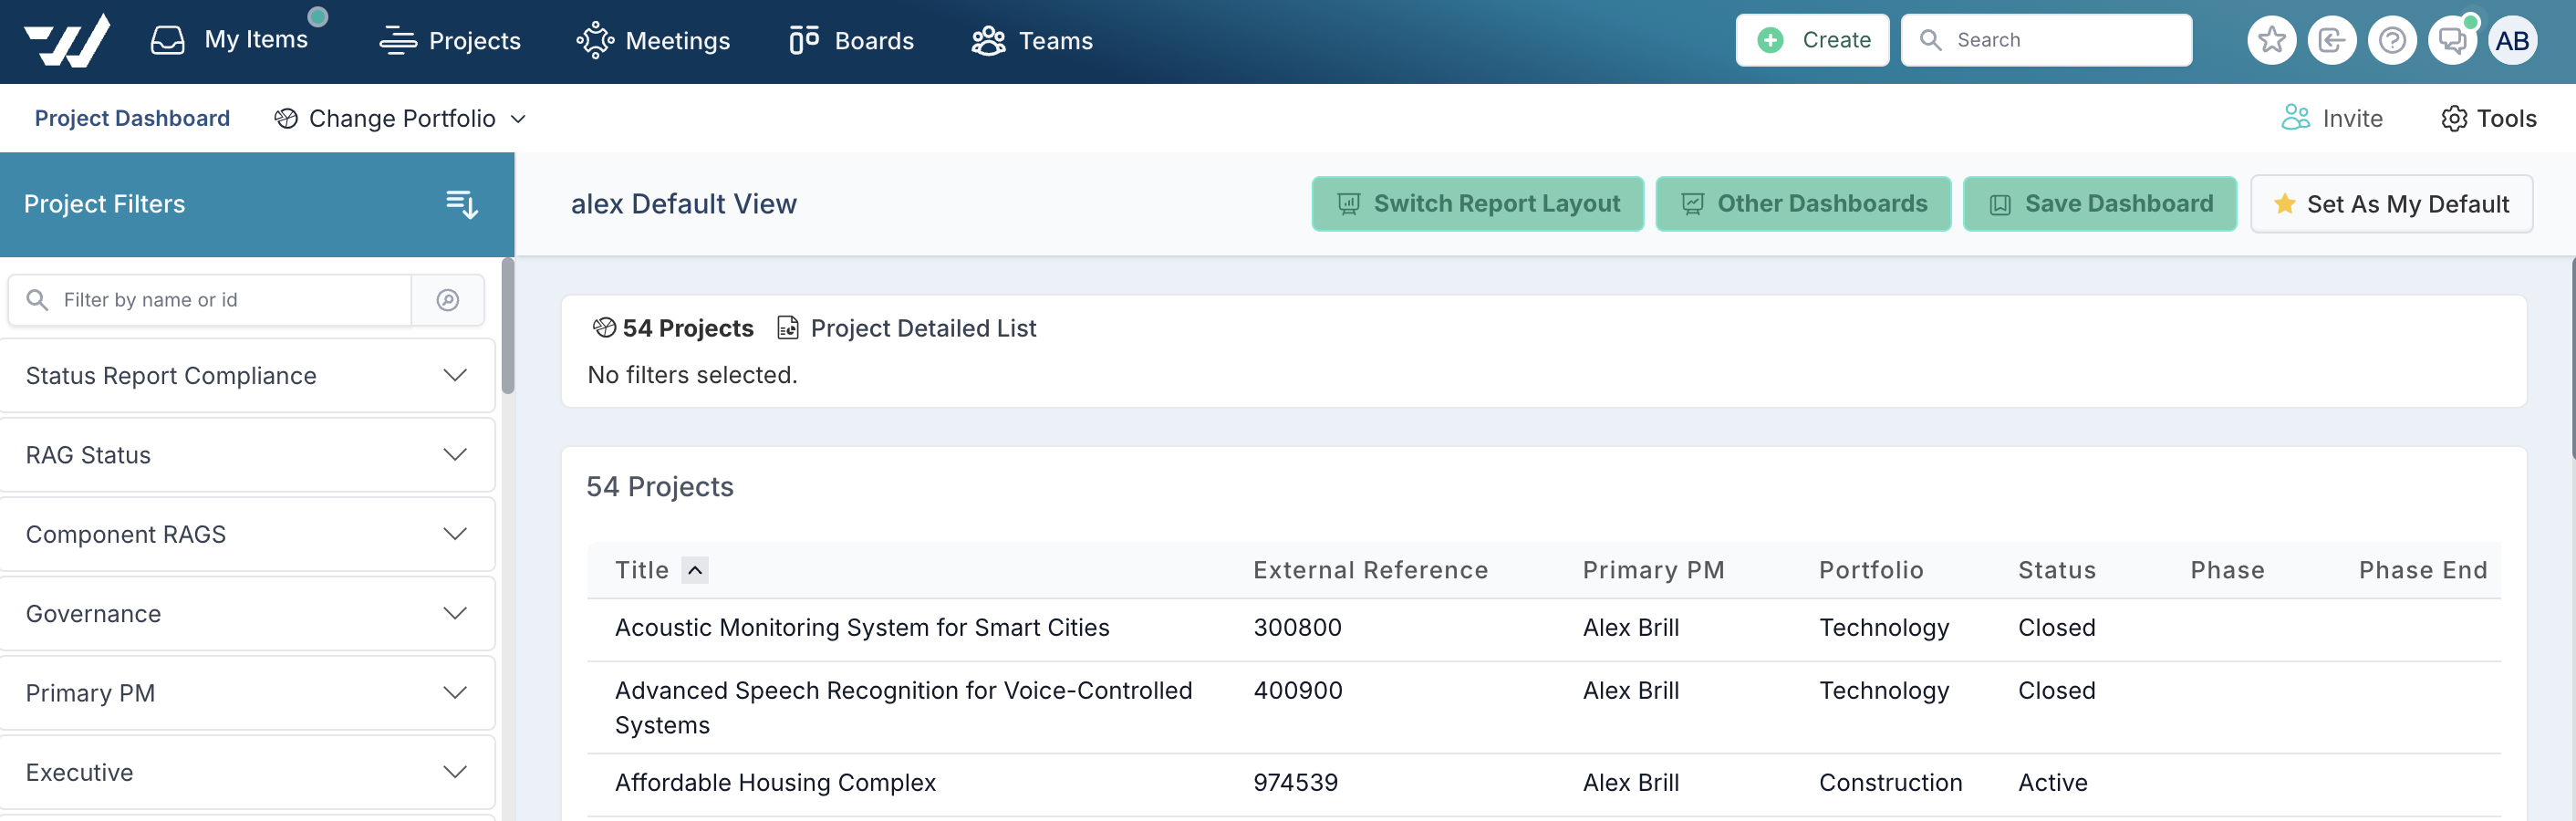Screen dimensions: 2576x821
Task: Click the compass icon beside the filter field
Action: [x=448, y=300]
